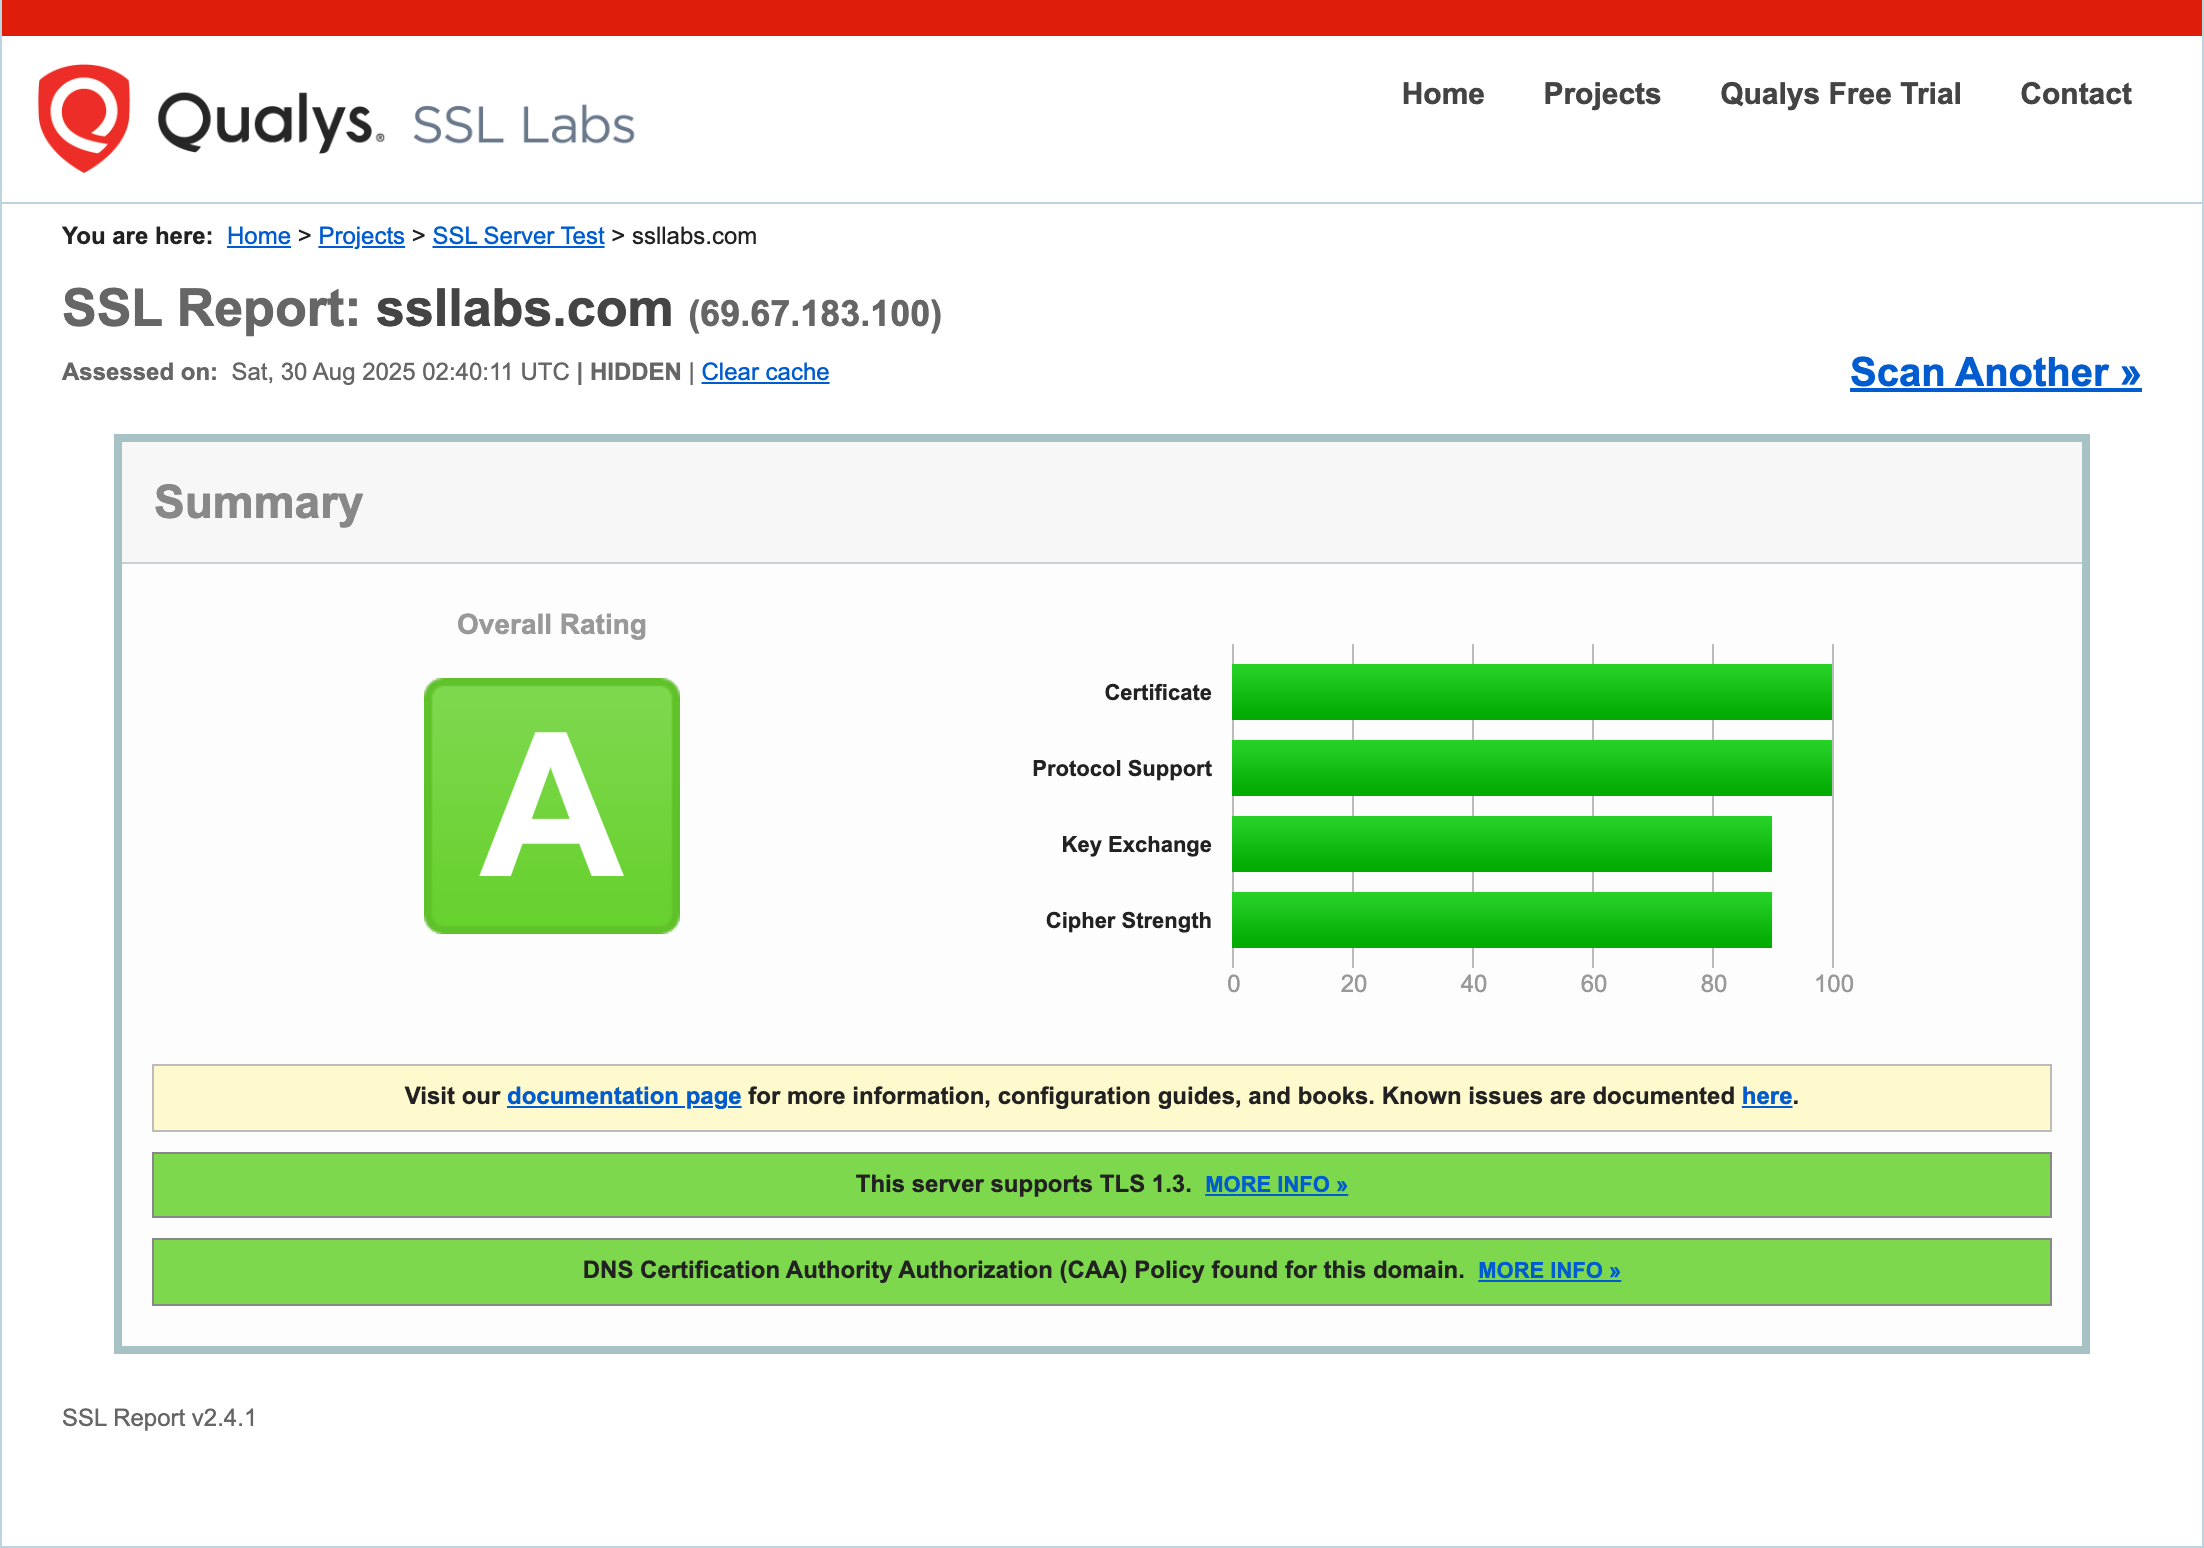Click the green A rating badge
The width and height of the screenshot is (2204, 1548).
tap(552, 806)
